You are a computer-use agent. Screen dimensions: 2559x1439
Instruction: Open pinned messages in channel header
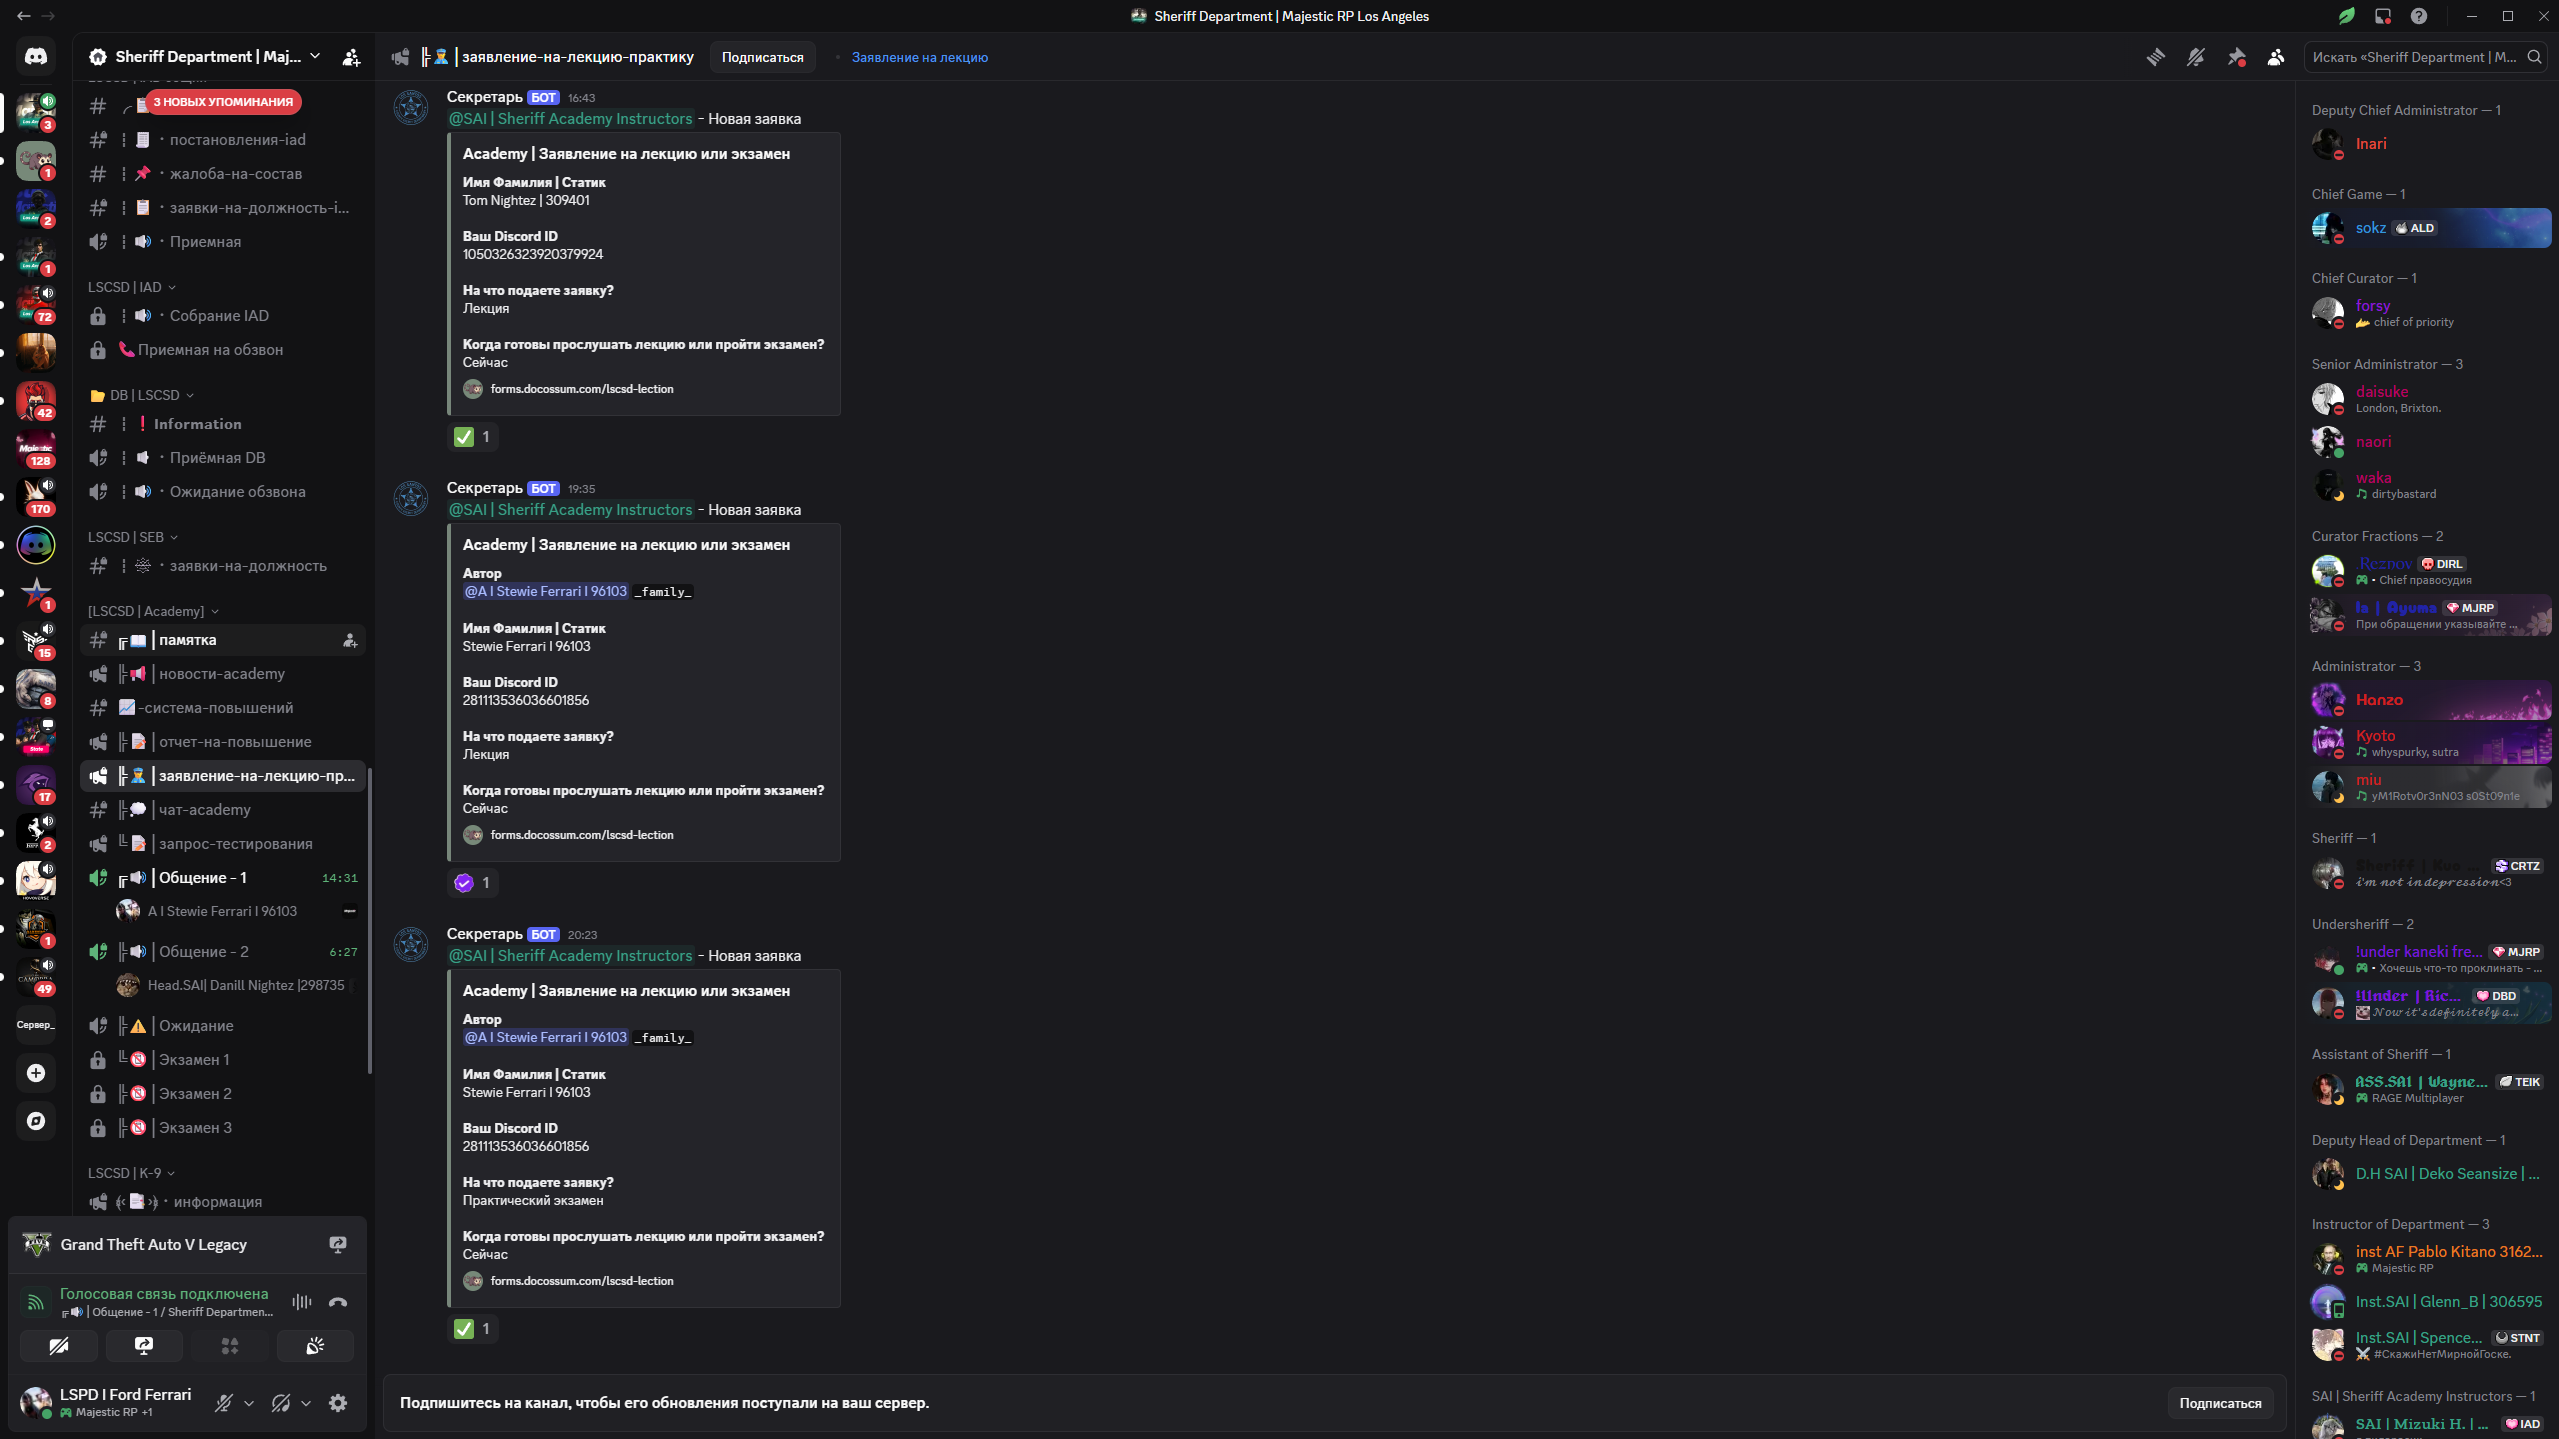2236,57
